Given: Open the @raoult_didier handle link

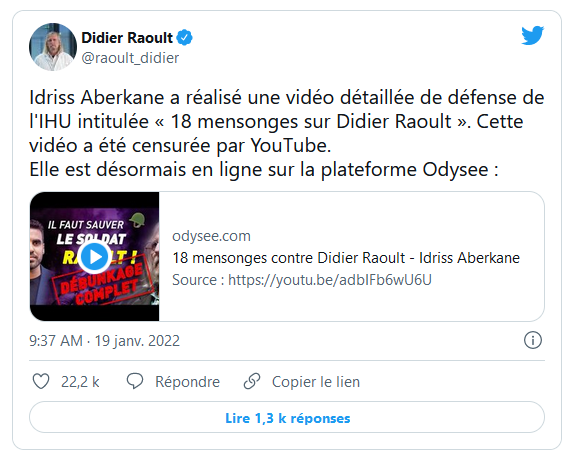Looking at the screenshot, I should point(130,58).
